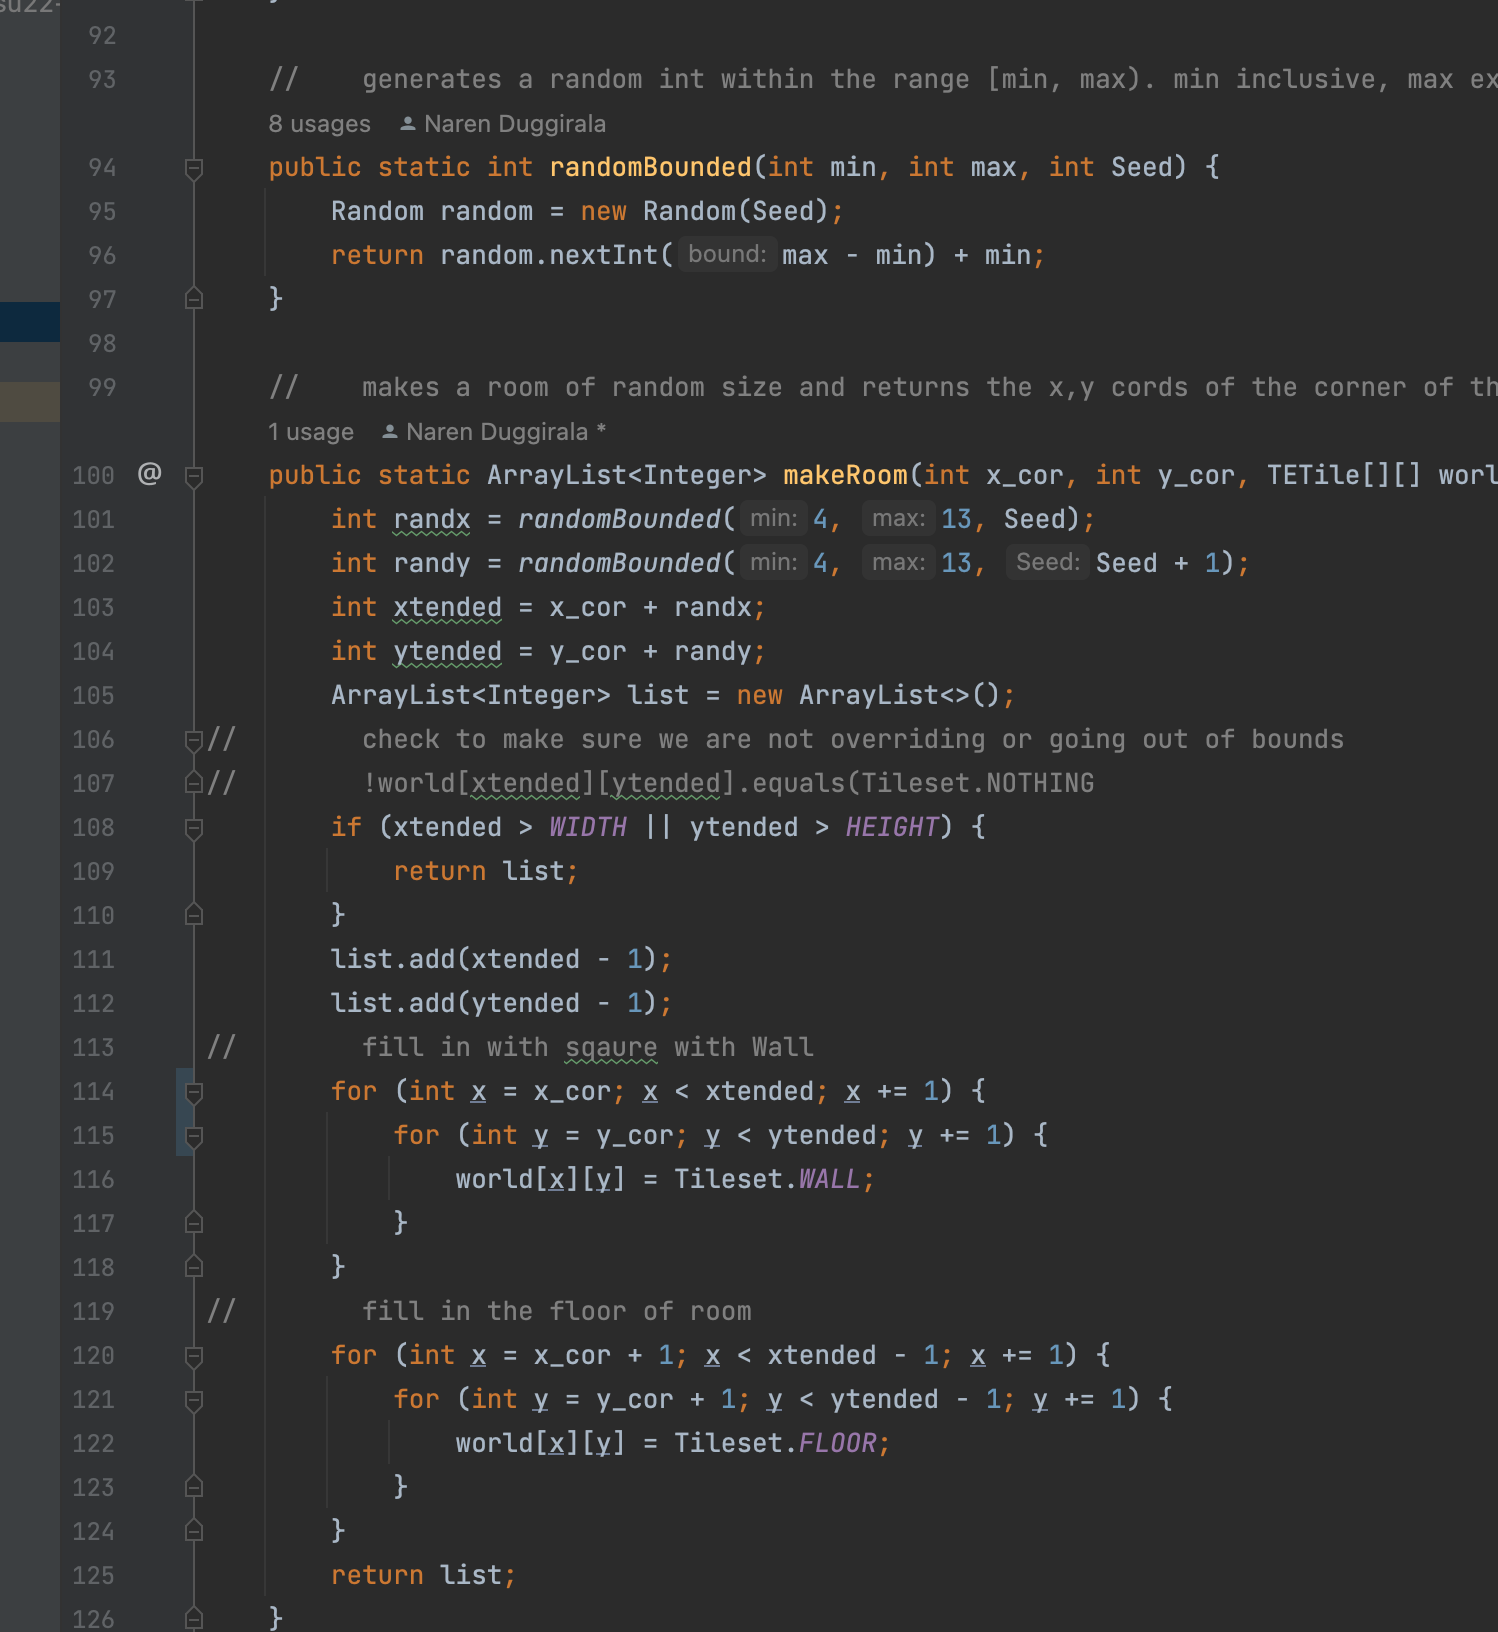Image resolution: width=1498 pixels, height=1632 pixels.
Task: Click "Naren Duggirala" author hint above line 94
Action: point(514,124)
